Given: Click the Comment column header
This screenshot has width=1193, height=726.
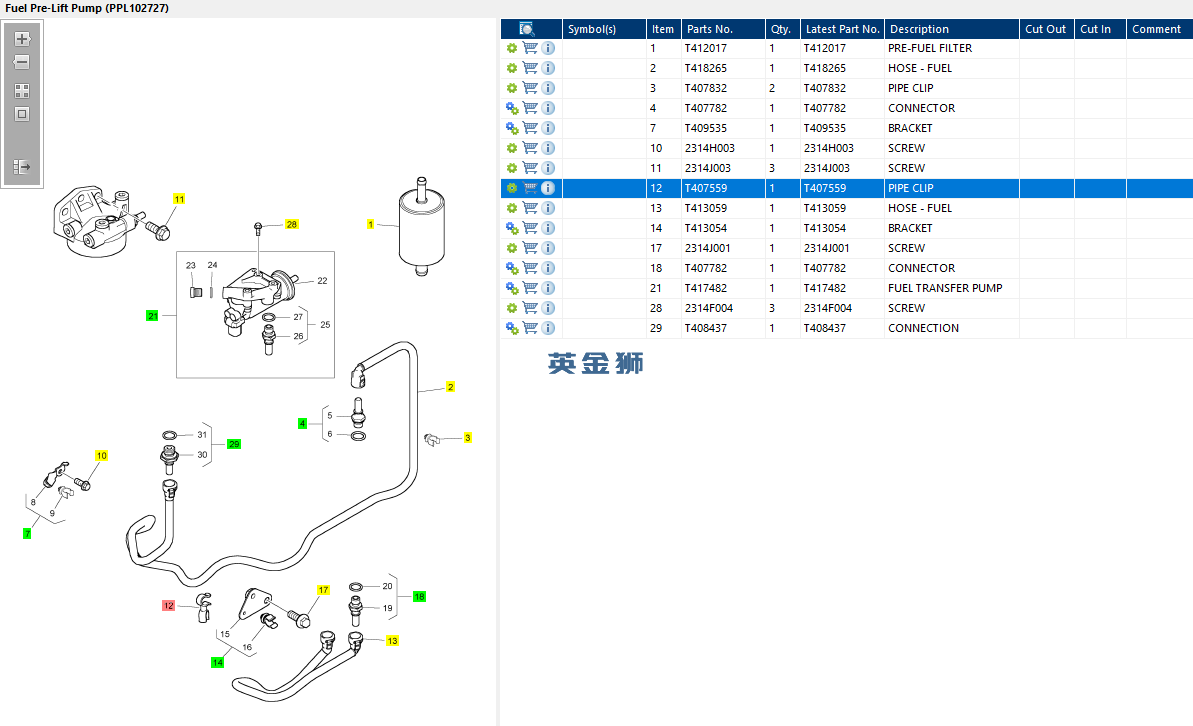Looking at the screenshot, I should click(x=1160, y=29).
